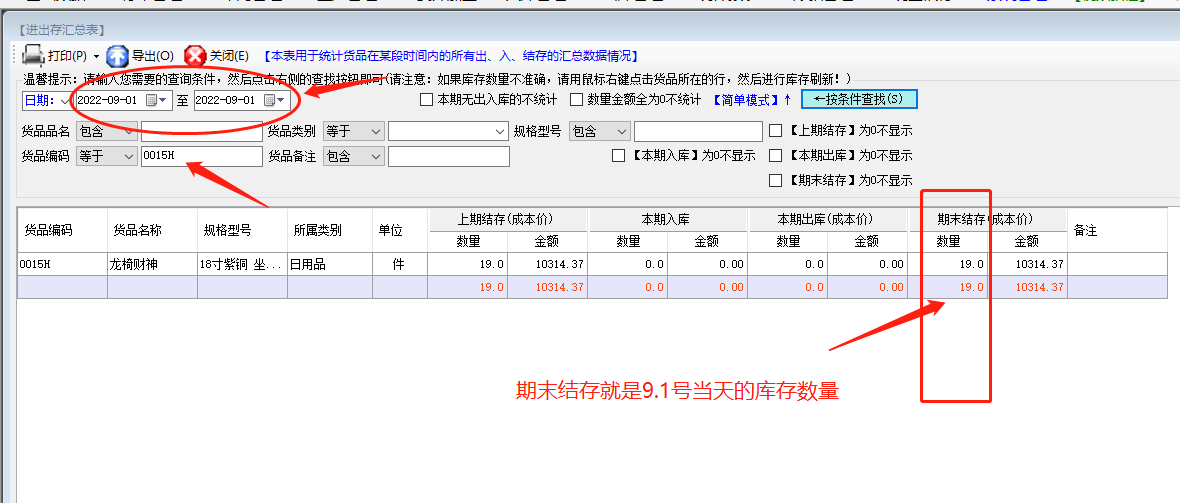The width and height of the screenshot is (1180, 503).
Task: Expand the 货品类别 value combo box
Action: (x=449, y=131)
